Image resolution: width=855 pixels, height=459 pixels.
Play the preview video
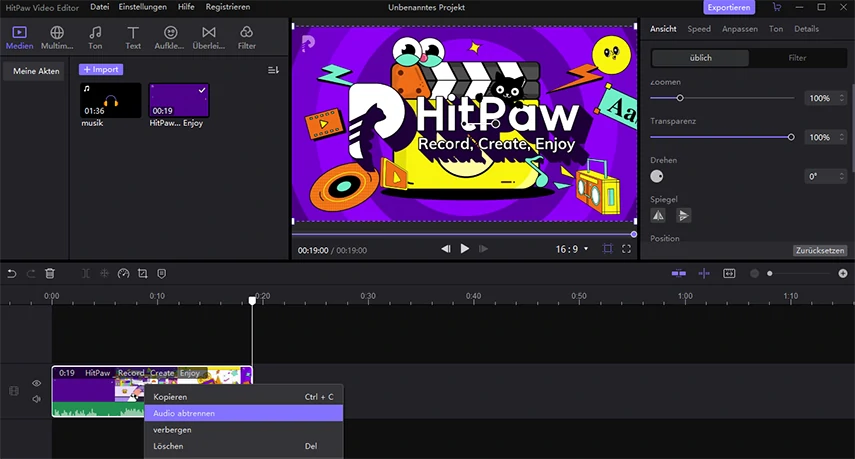tap(465, 249)
